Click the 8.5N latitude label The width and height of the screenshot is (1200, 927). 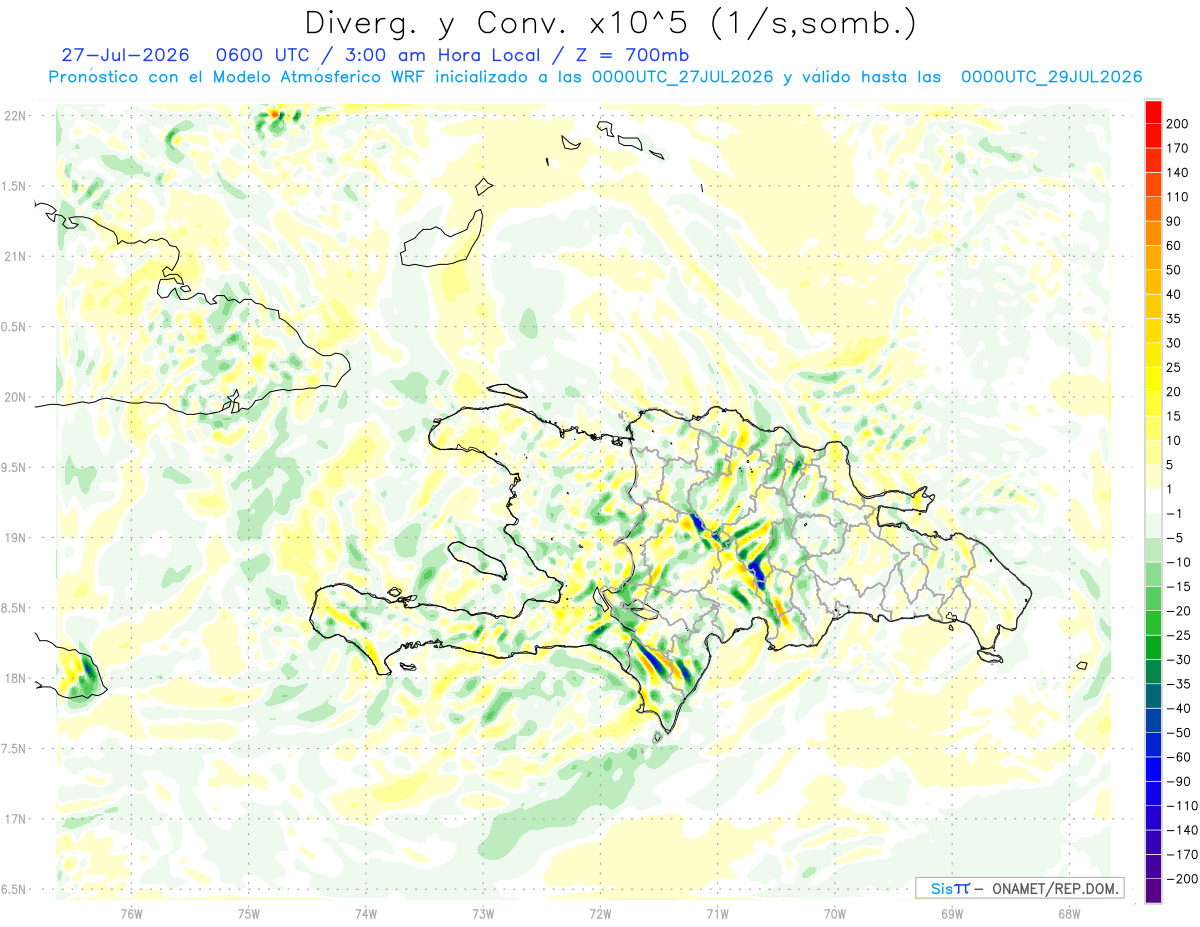click(13, 608)
